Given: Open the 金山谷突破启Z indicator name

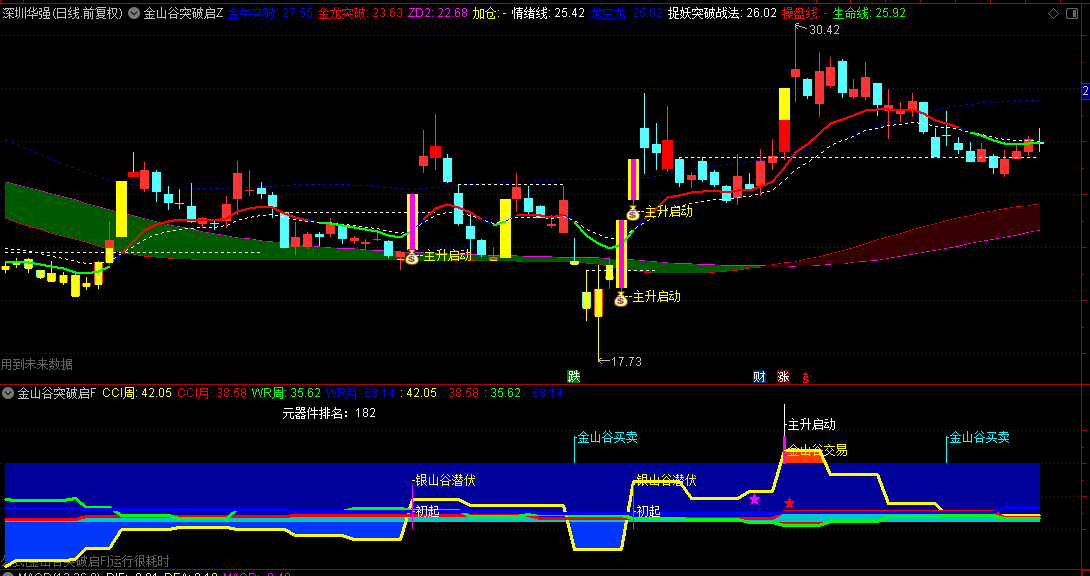Looking at the screenshot, I should (184, 13).
